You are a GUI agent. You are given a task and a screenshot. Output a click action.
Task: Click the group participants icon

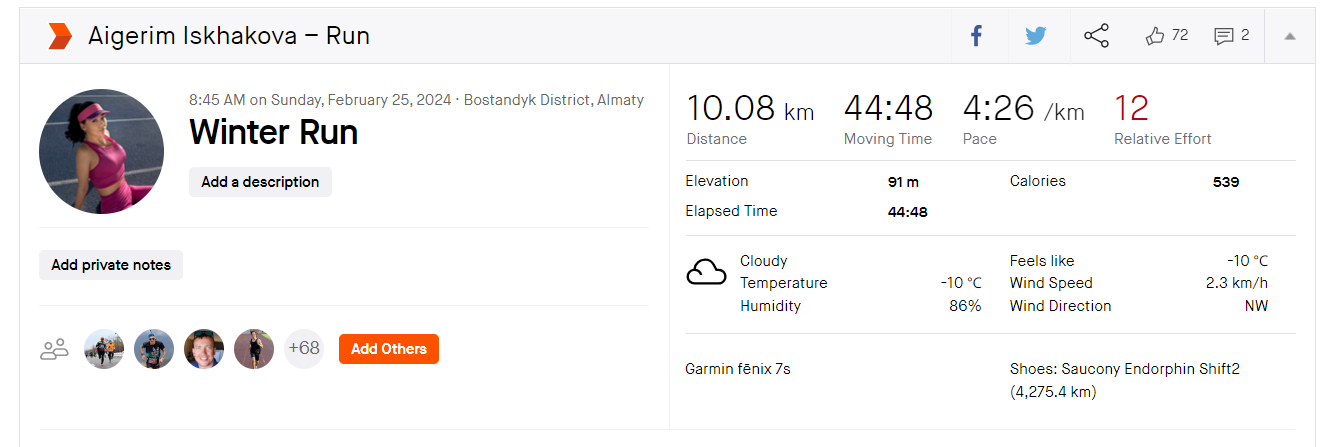click(x=54, y=349)
